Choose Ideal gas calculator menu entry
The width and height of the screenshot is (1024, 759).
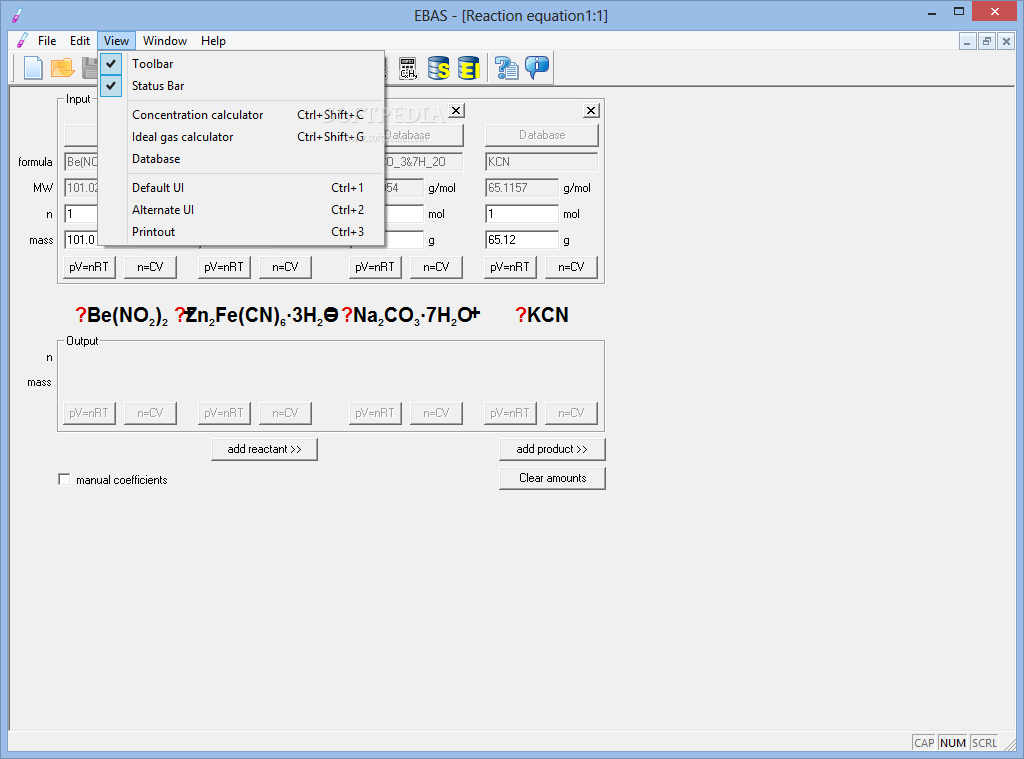[x=242, y=137]
